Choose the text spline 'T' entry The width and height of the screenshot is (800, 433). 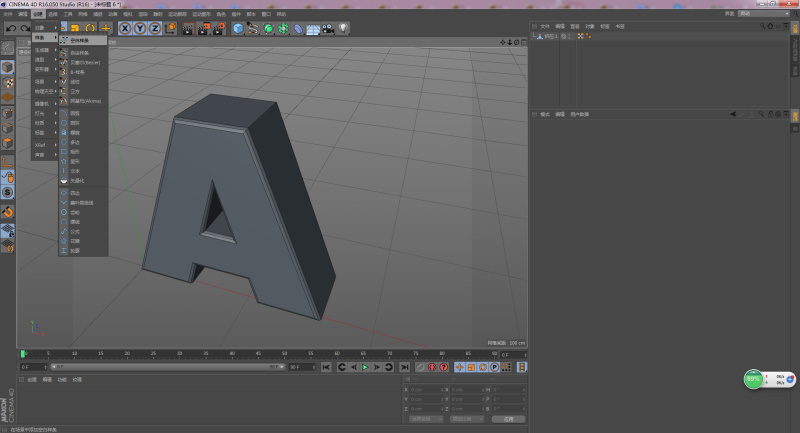coord(83,171)
